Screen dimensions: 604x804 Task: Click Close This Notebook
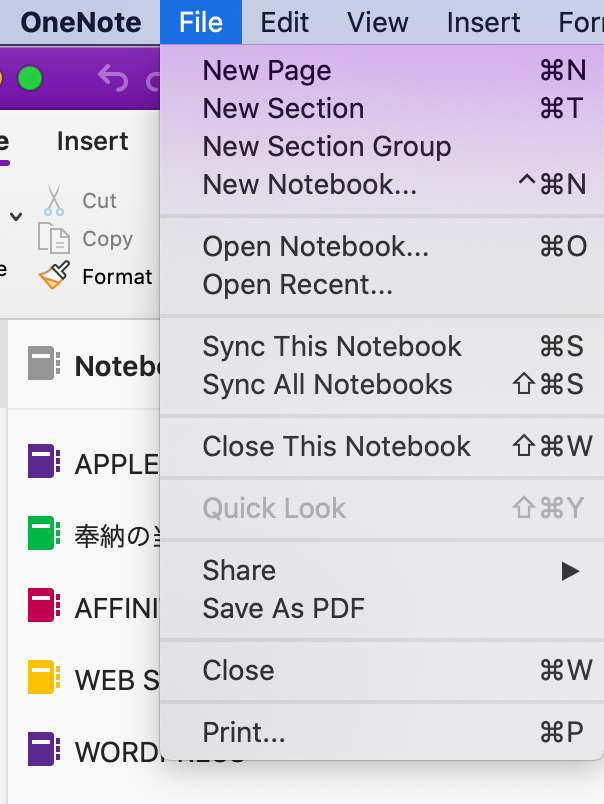(337, 446)
